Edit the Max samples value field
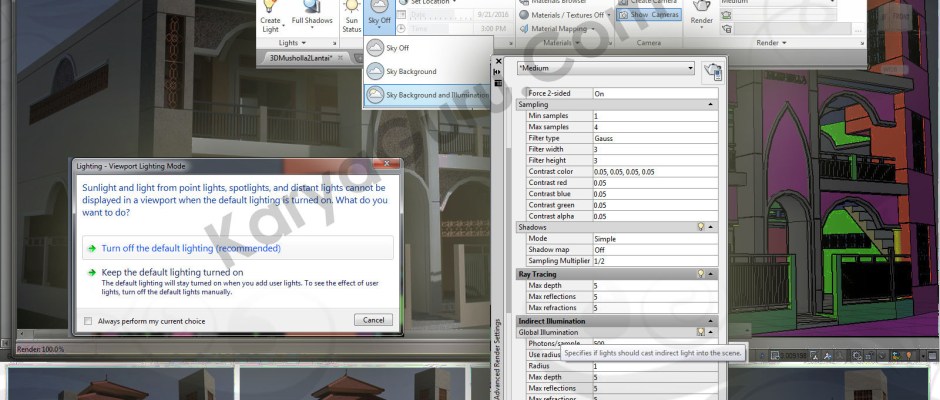This screenshot has height=400, width=940. click(x=655, y=127)
